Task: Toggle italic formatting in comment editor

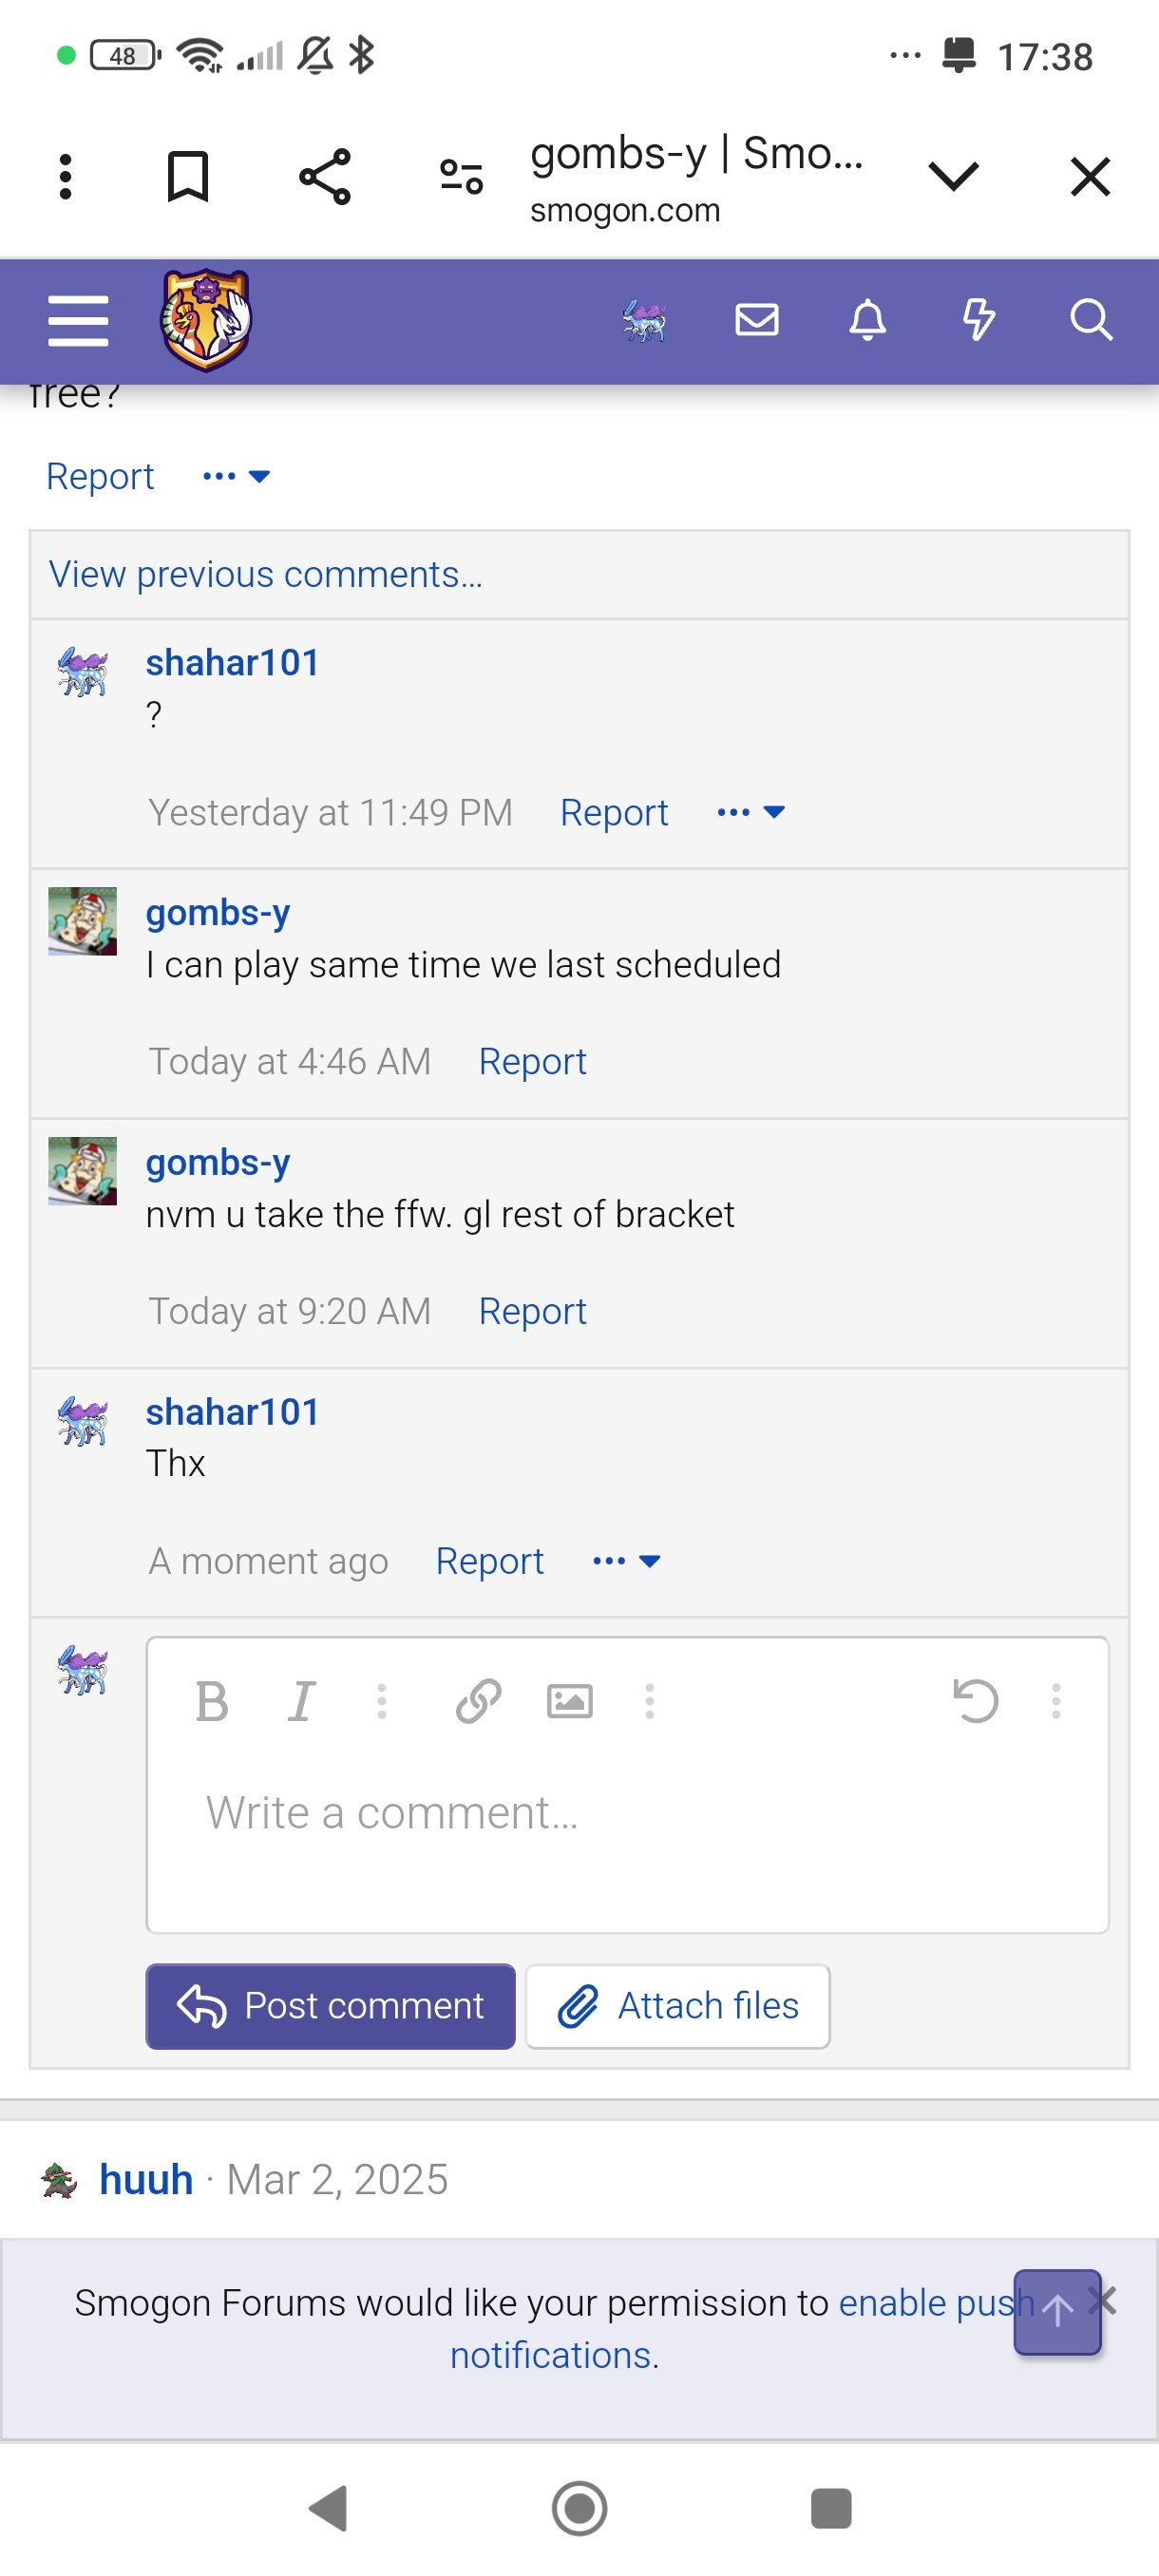Action: click(301, 1700)
